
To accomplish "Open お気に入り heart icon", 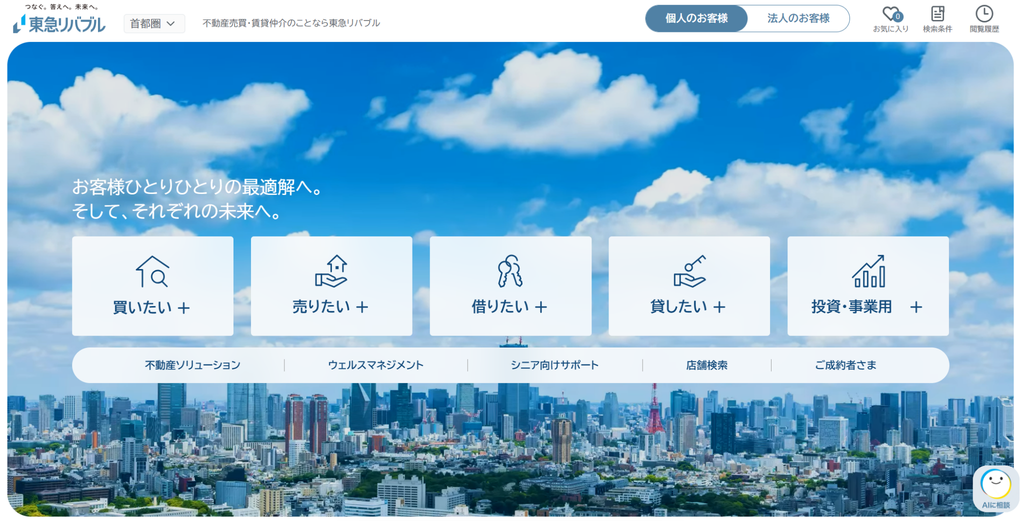I will pos(891,20).
